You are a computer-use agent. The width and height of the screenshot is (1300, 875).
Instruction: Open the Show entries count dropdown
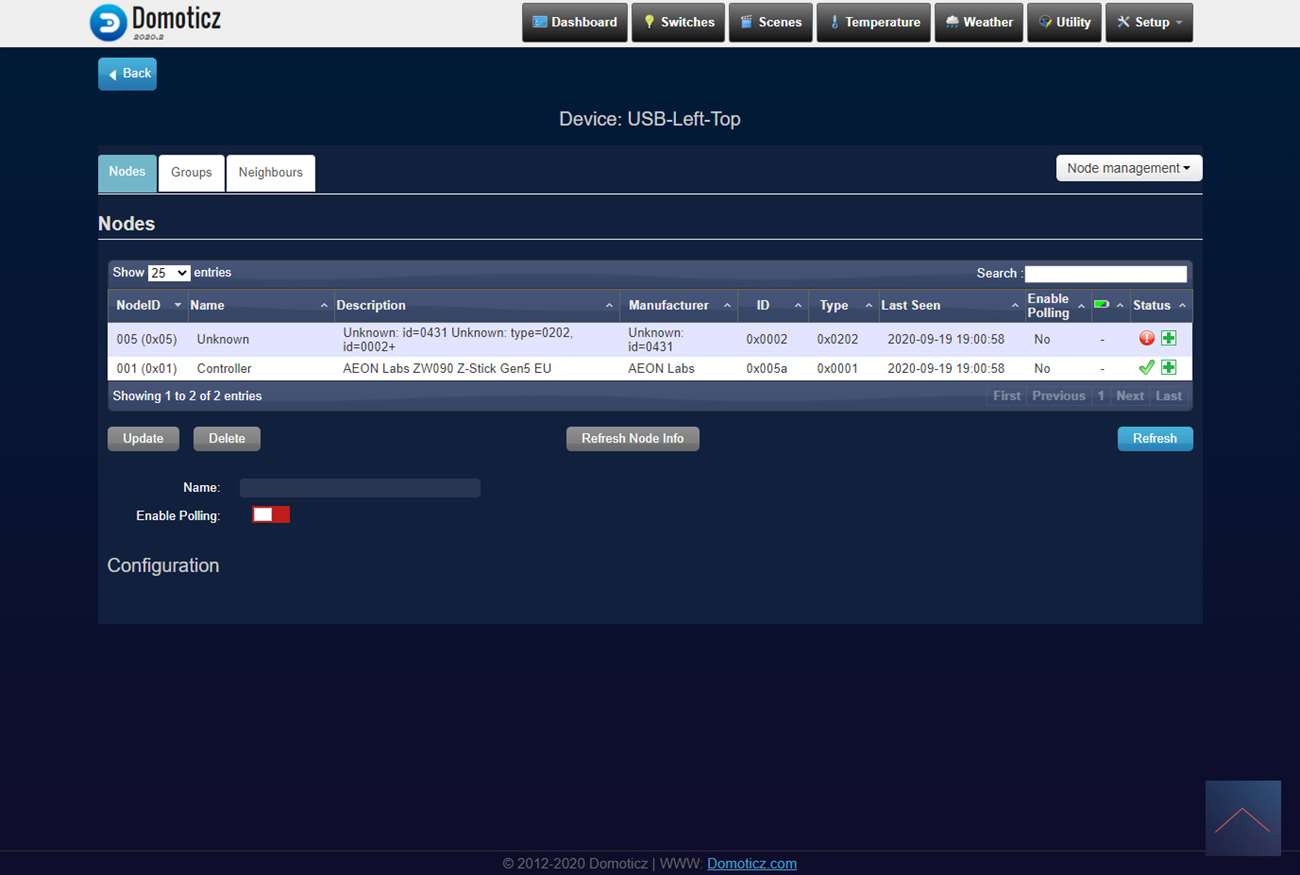(169, 273)
